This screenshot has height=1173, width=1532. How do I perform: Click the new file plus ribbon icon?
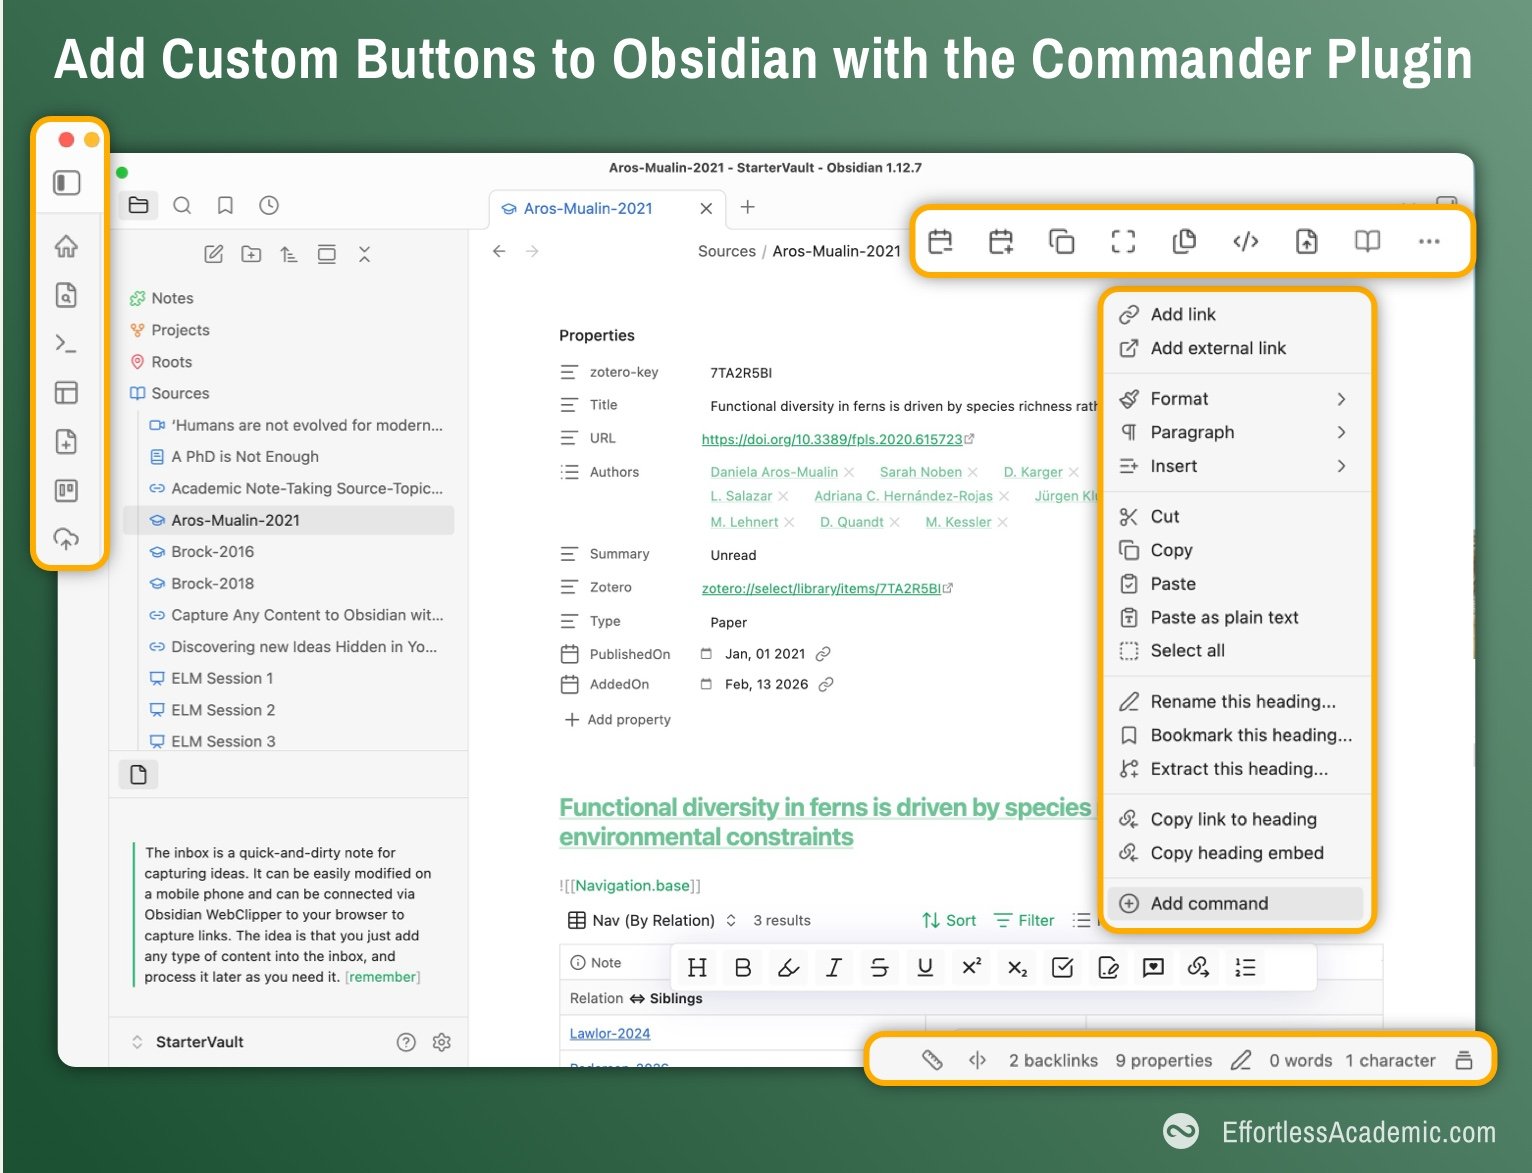[x=67, y=442]
